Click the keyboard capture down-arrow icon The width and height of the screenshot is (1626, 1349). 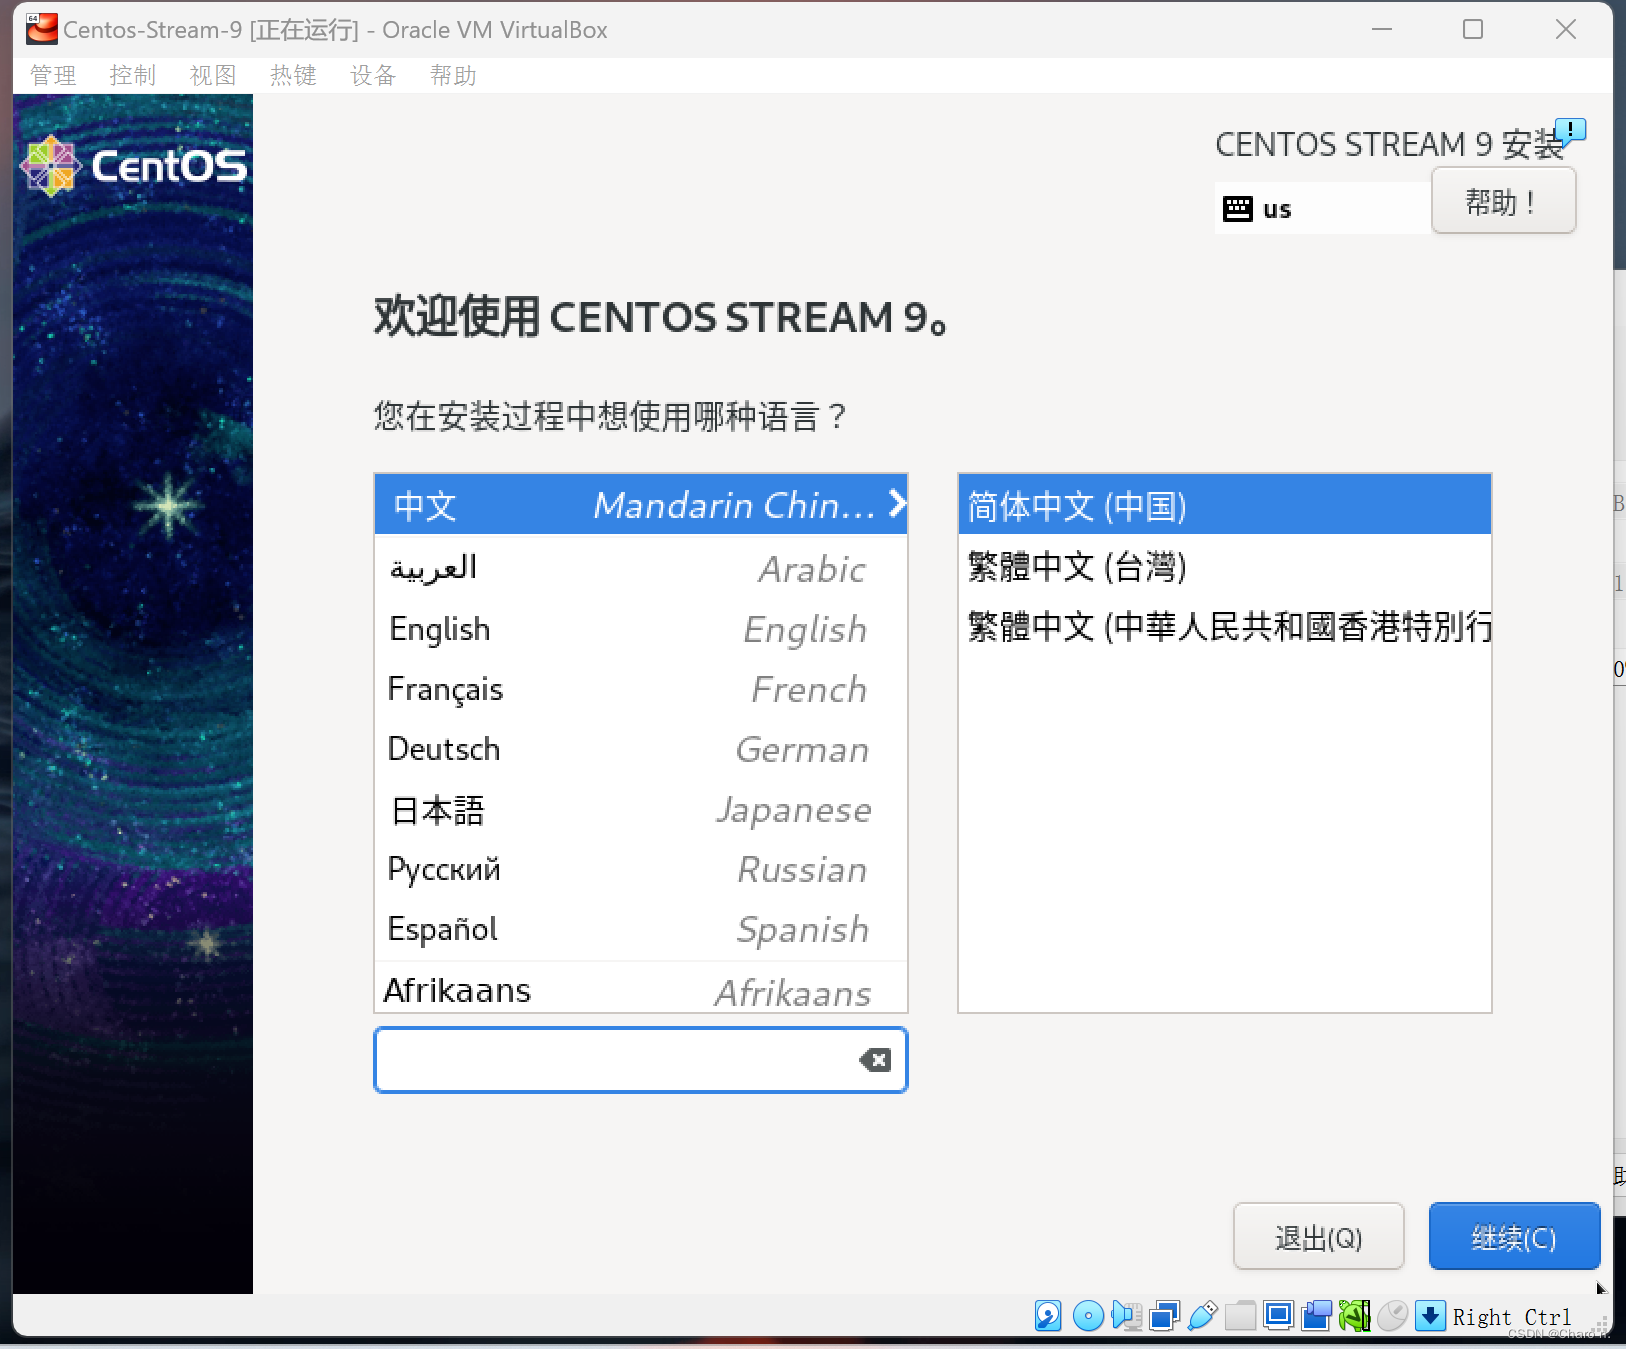coord(1430,1315)
